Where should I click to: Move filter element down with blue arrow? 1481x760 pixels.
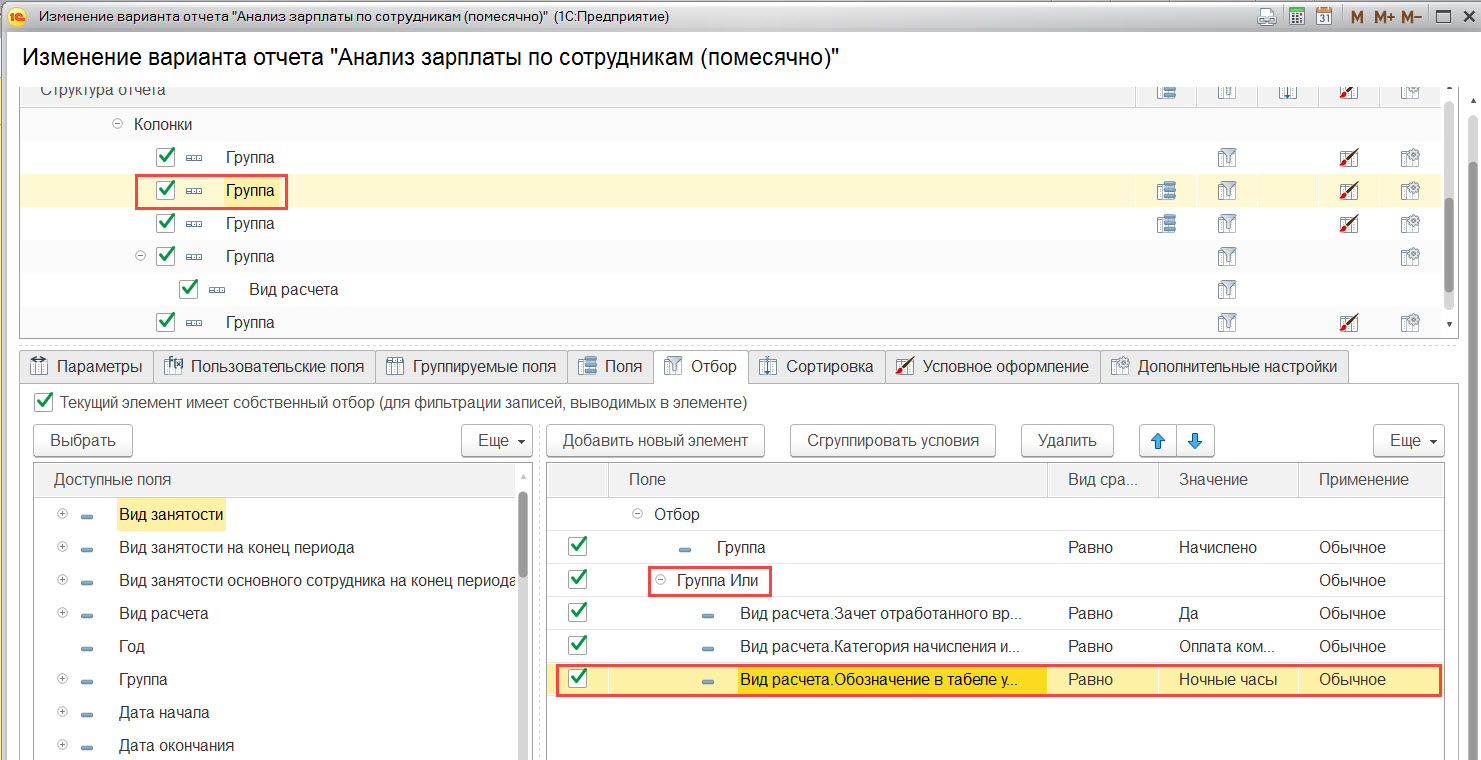[x=1195, y=440]
